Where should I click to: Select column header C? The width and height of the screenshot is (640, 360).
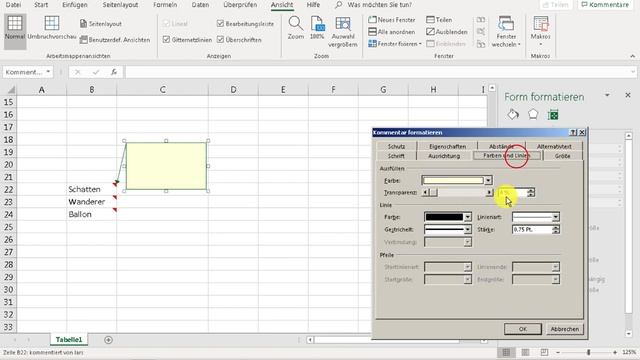point(162,89)
